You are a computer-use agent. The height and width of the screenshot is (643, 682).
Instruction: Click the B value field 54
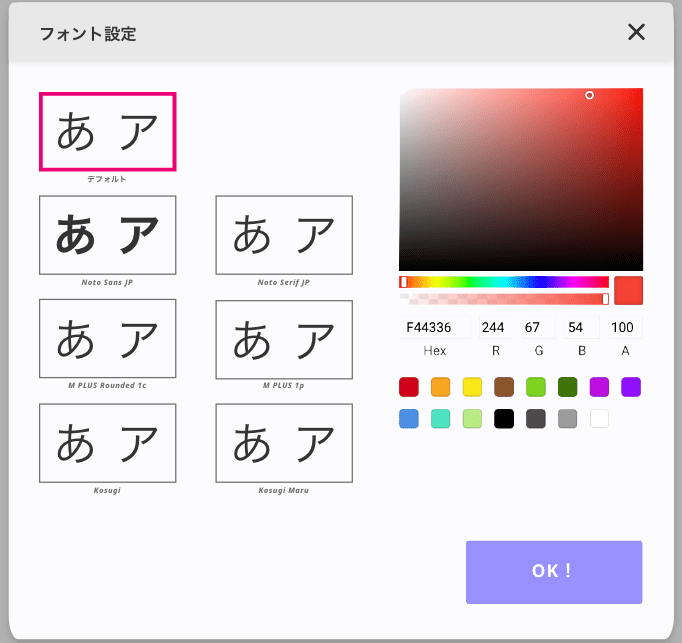[x=582, y=327]
